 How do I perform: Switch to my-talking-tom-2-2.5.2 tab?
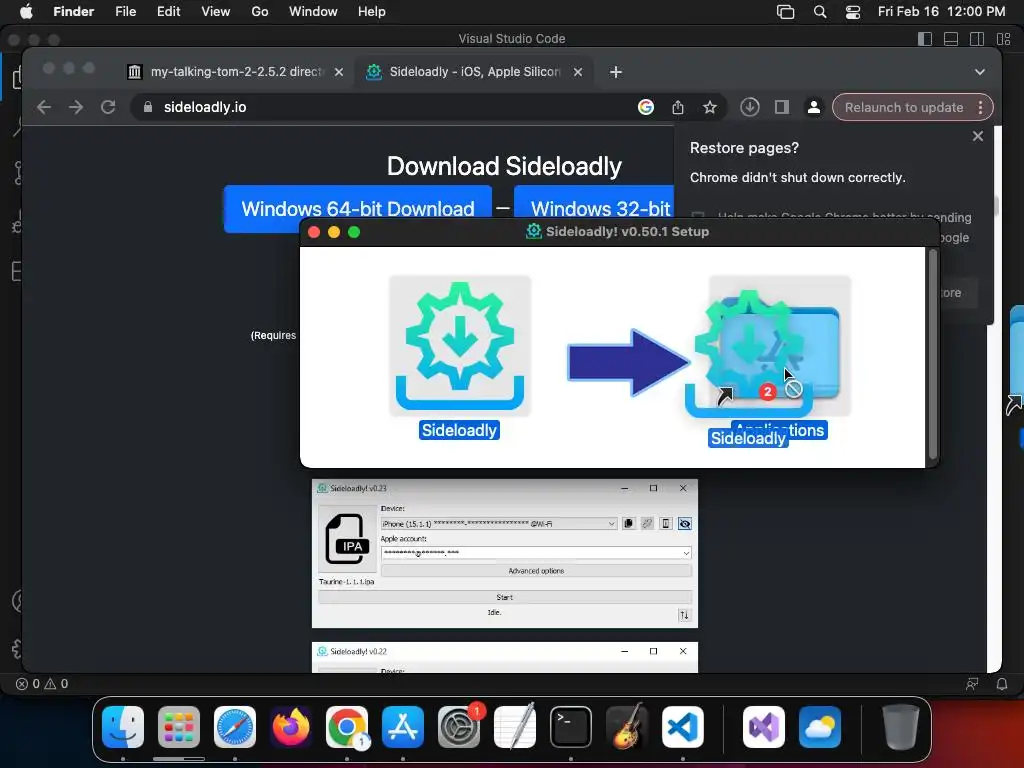click(x=235, y=72)
